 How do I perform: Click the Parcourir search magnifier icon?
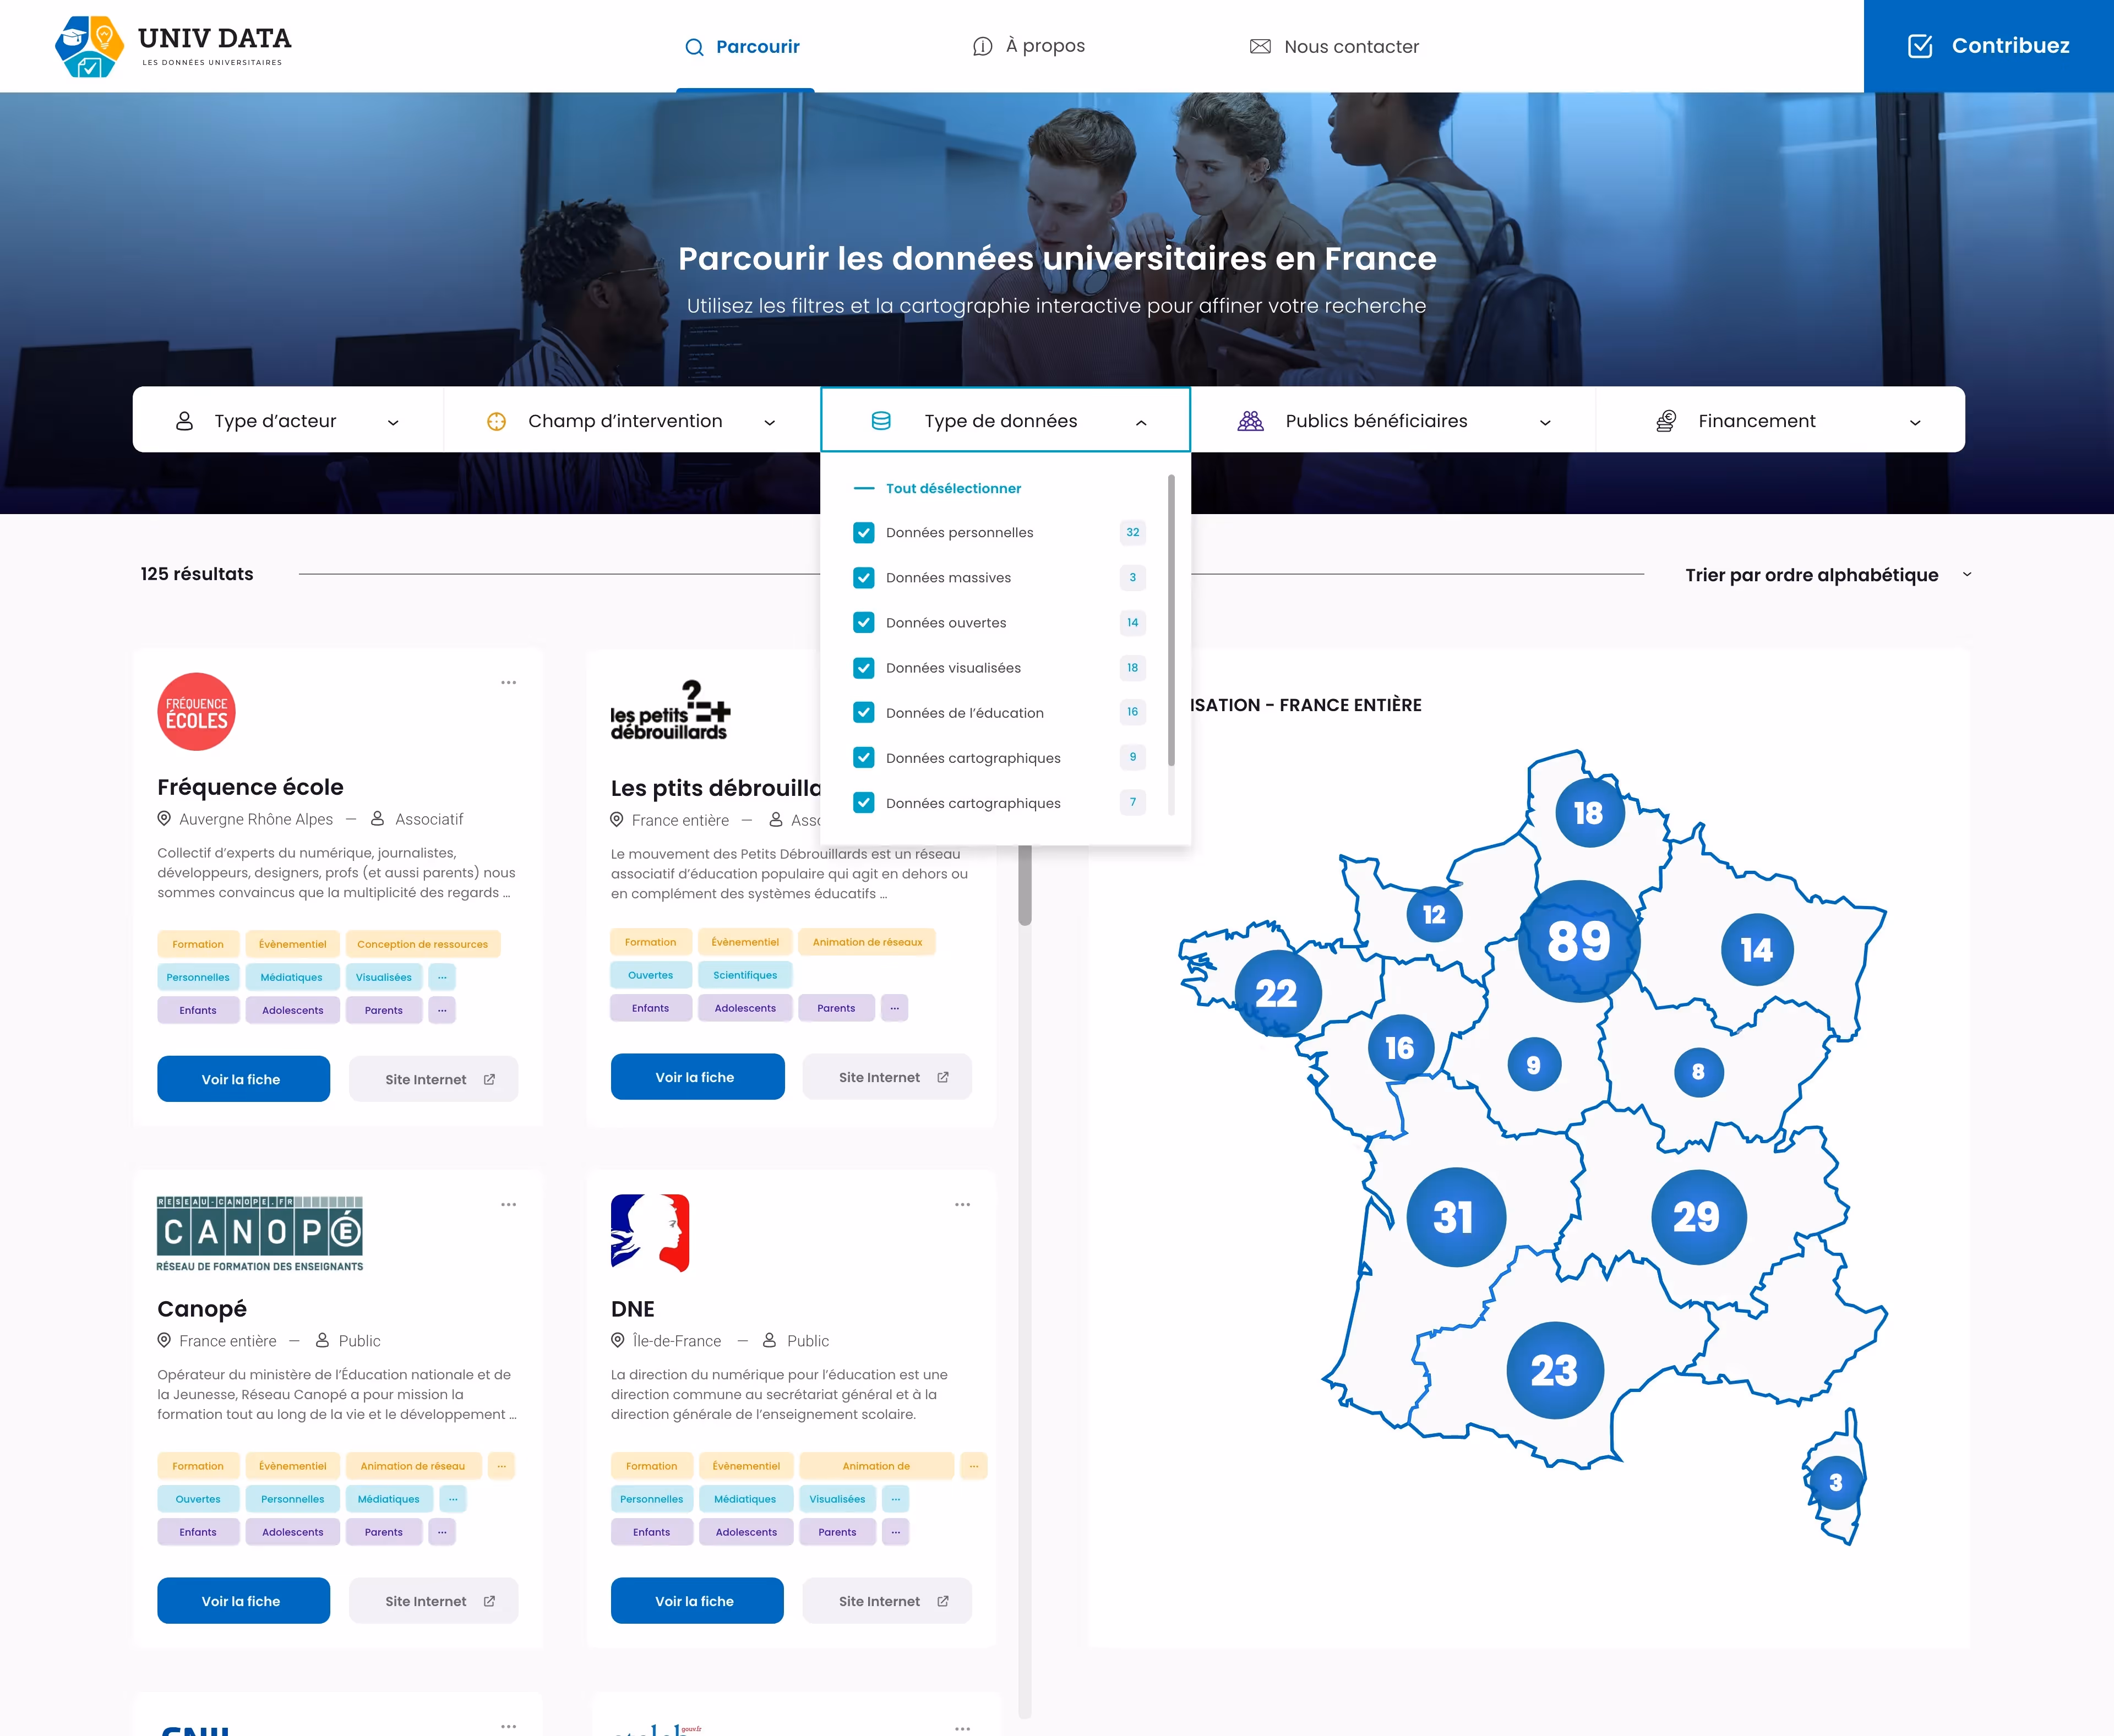[x=694, y=47]
